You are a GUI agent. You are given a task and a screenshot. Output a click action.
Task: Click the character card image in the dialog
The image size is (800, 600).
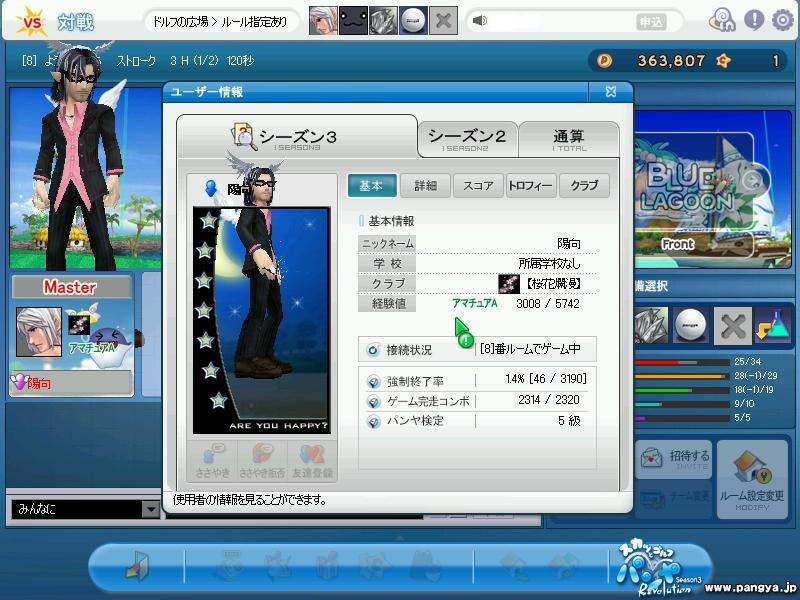point(262,320)
